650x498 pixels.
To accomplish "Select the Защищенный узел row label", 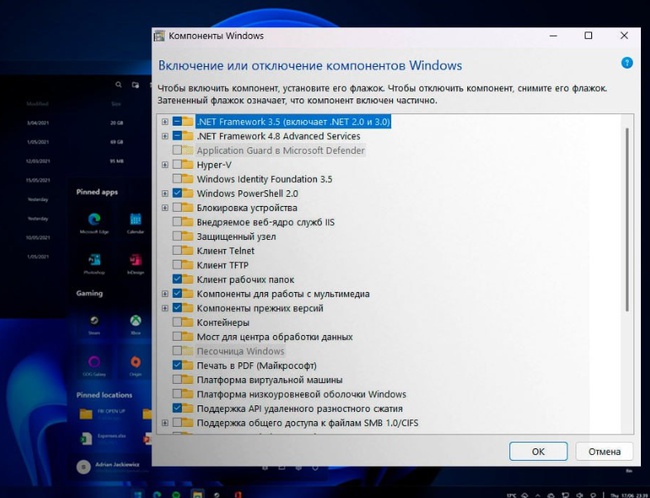I will [x=236, y=236].
